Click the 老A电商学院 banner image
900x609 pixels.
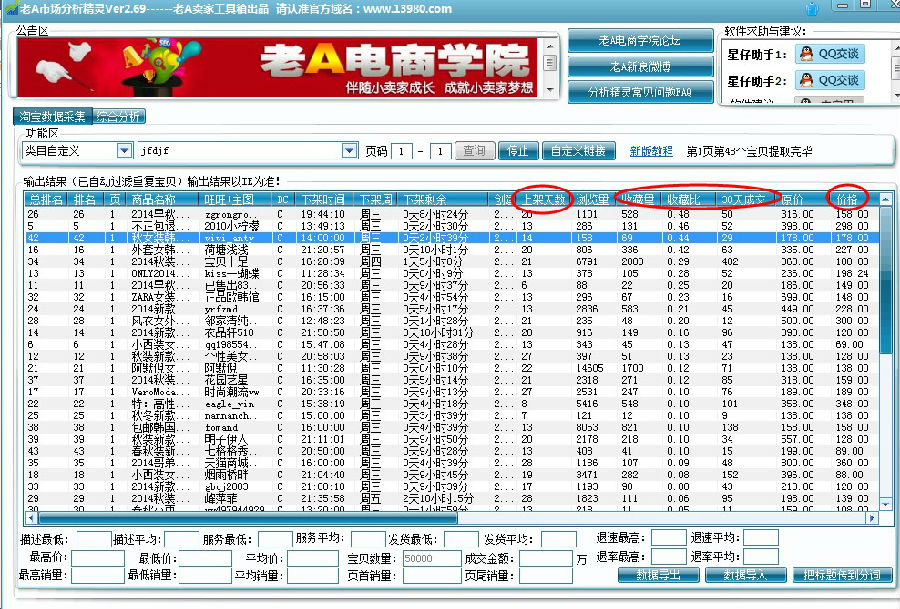click(x=278, y=67)
